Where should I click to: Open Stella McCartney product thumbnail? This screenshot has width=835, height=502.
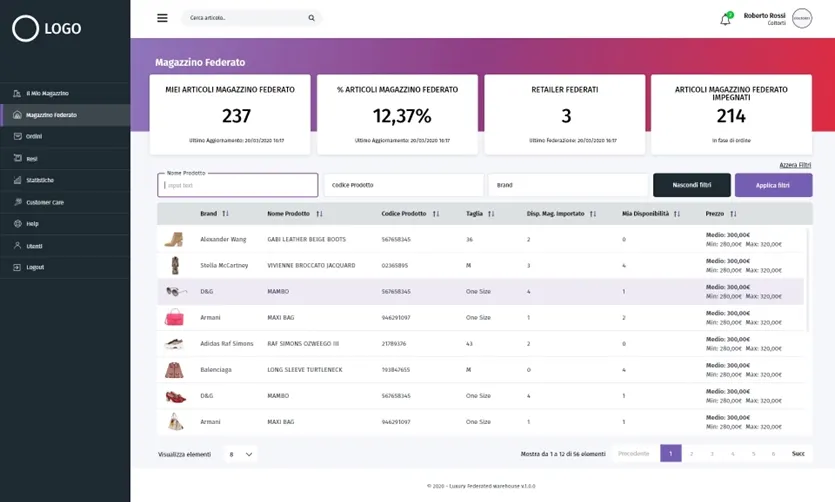175,265
